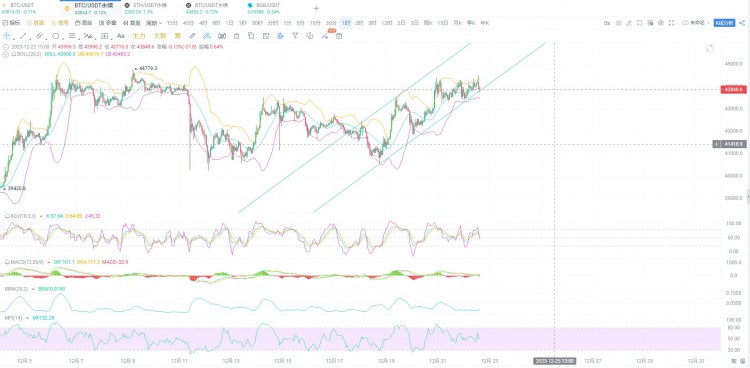This screenshot has width=750, height=368.
Task: Click the 信号 signal button
Action: click(x=60, y=23)
